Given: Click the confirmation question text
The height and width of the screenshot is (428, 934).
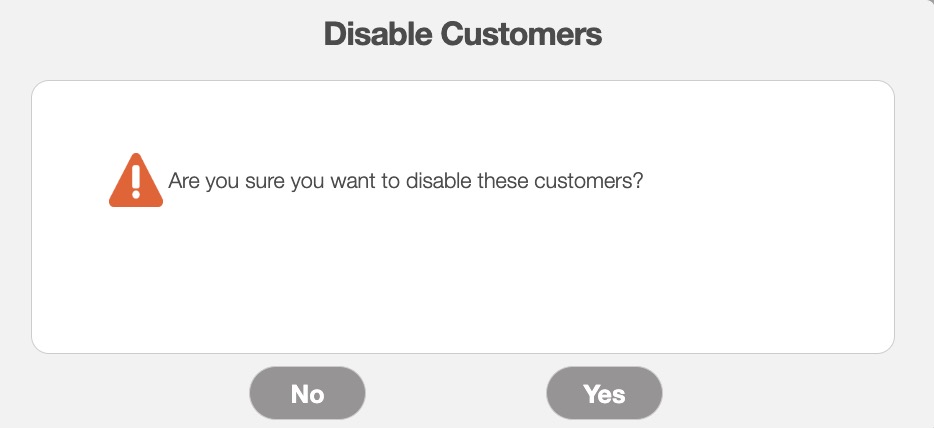Looking at the screenshot, I should point(405,183).
